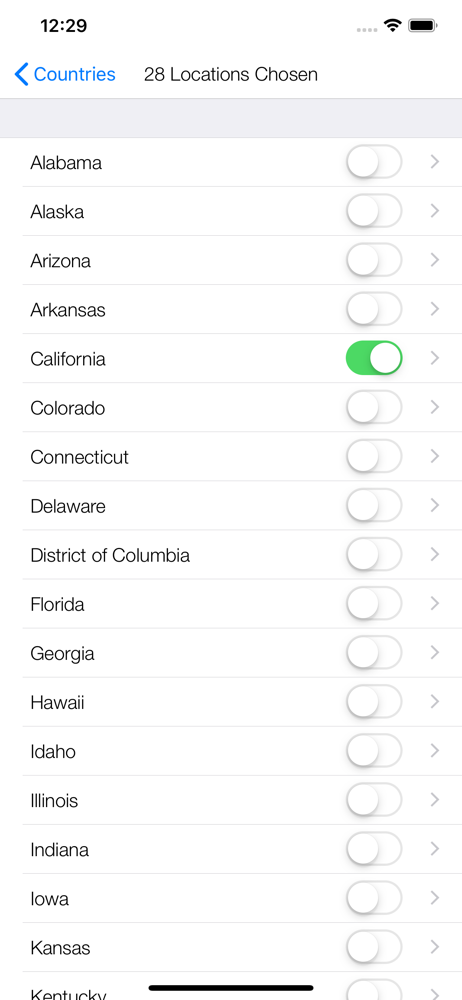The width and height of the screenshot is (462, 1000).
Task: Open Florida disclosure chevron
Action: click(435, 603)
